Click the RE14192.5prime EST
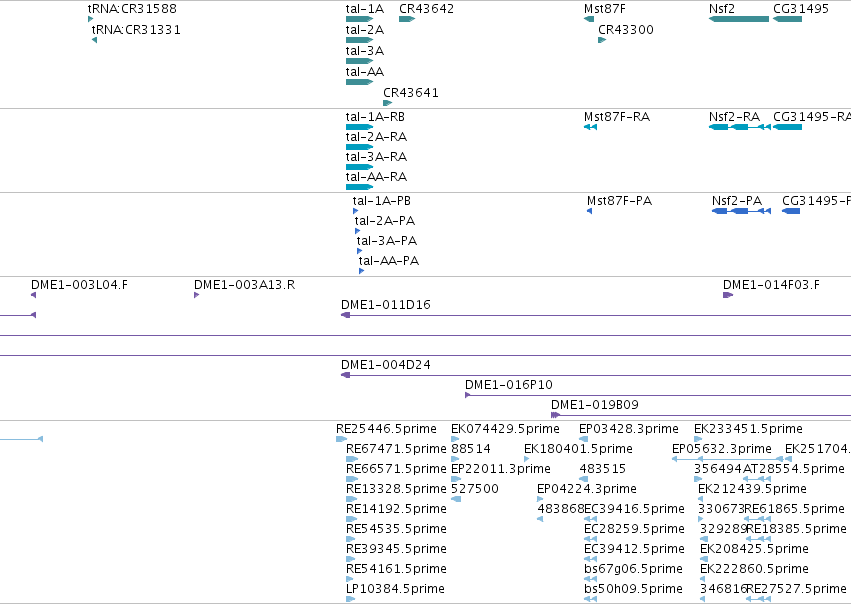This screenshot has height=604, width=851. (x=352, y=519)
